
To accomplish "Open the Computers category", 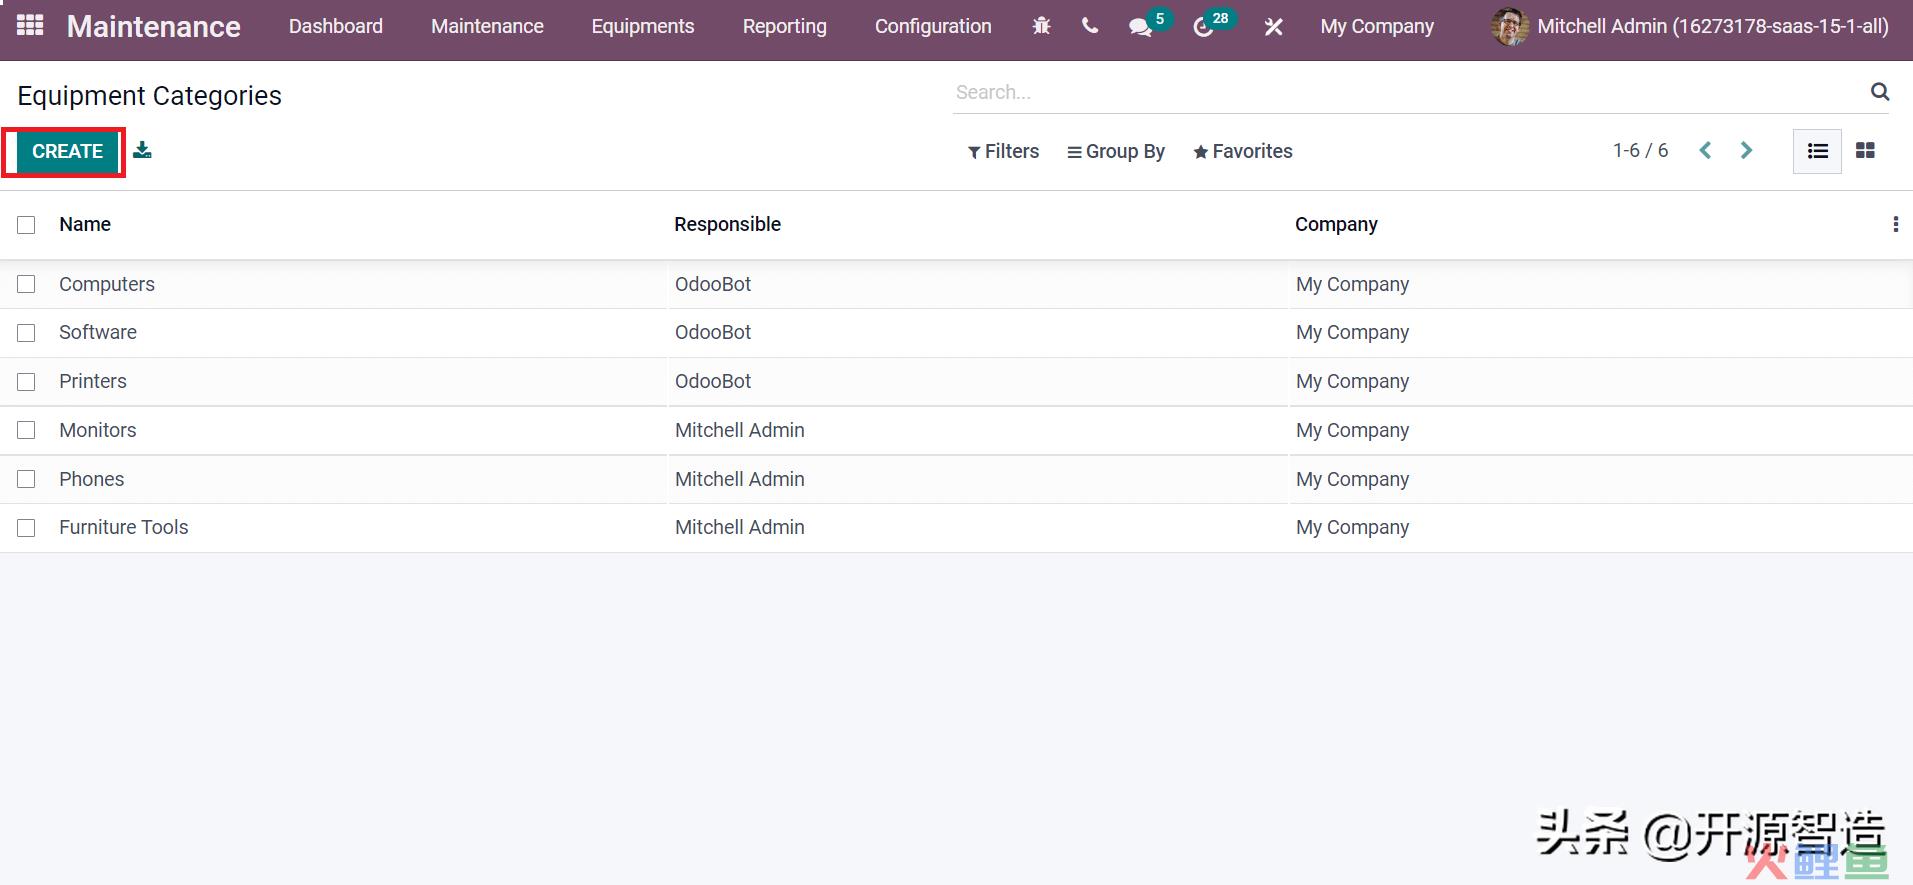I will (107, 284).
